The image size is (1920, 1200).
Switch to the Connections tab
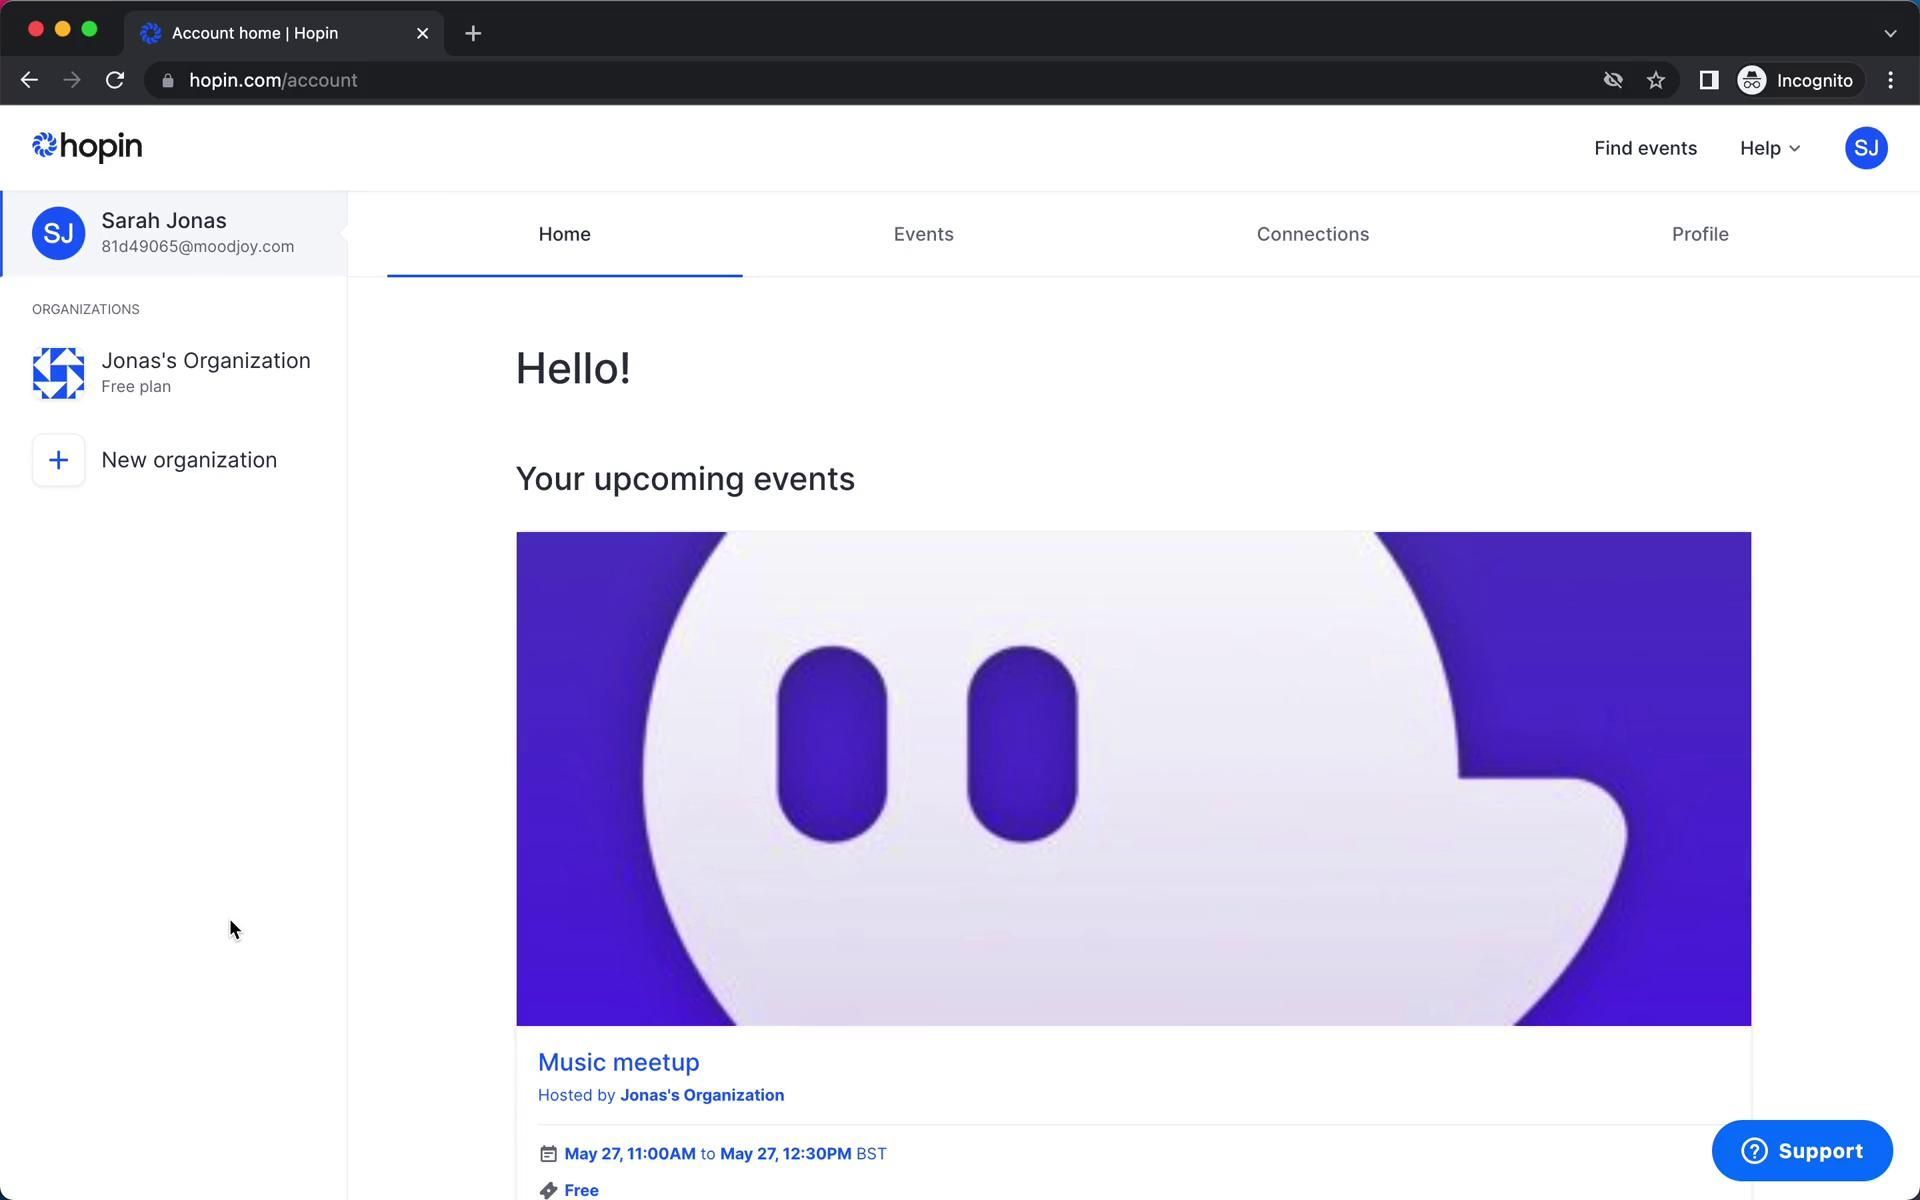pos(1312,234)
